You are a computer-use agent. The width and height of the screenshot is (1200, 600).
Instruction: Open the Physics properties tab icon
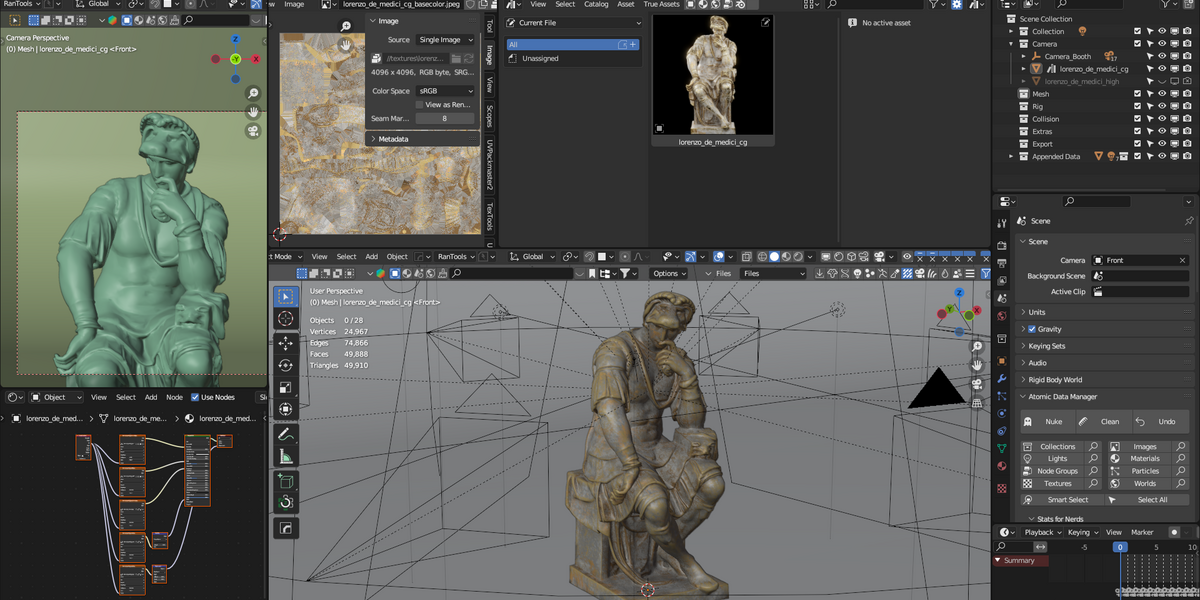point(1002,413)
